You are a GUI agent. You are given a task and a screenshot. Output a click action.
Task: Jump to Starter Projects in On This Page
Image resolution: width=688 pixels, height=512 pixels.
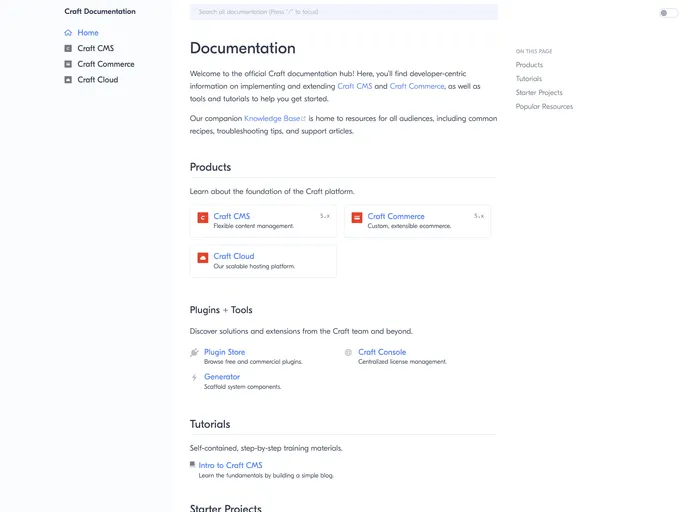(x=539, y=93)
